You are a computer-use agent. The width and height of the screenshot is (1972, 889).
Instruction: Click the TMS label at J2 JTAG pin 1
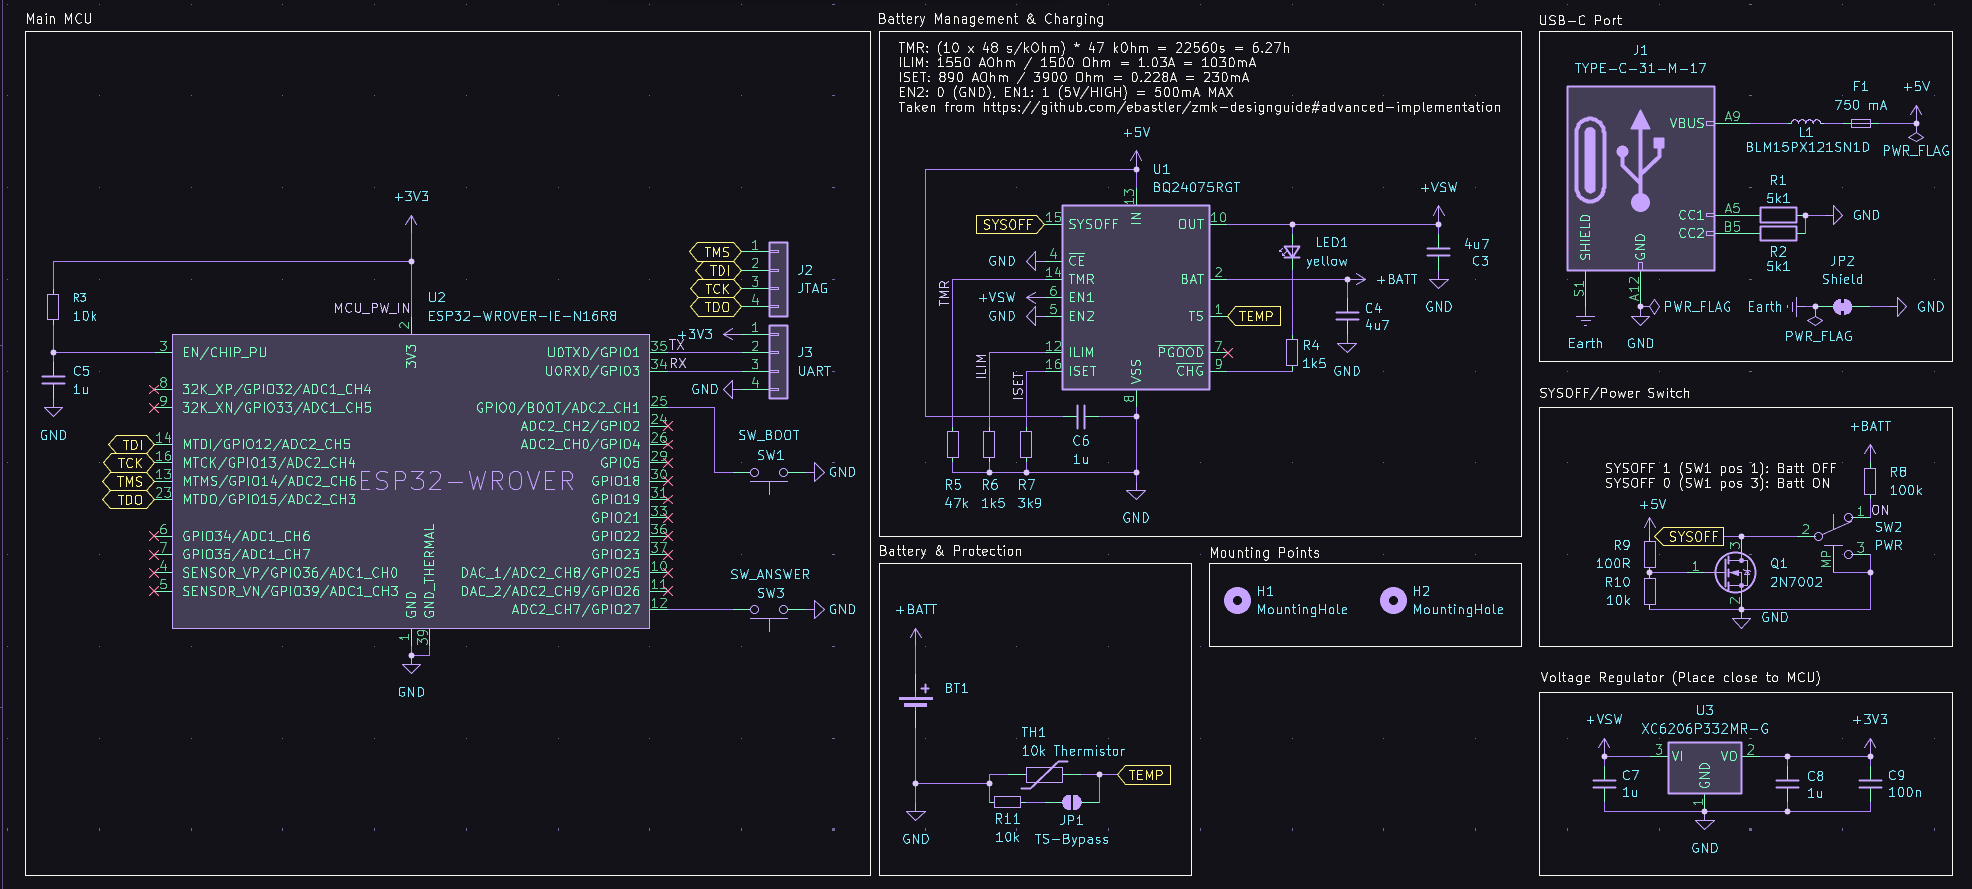pos(716,252)
